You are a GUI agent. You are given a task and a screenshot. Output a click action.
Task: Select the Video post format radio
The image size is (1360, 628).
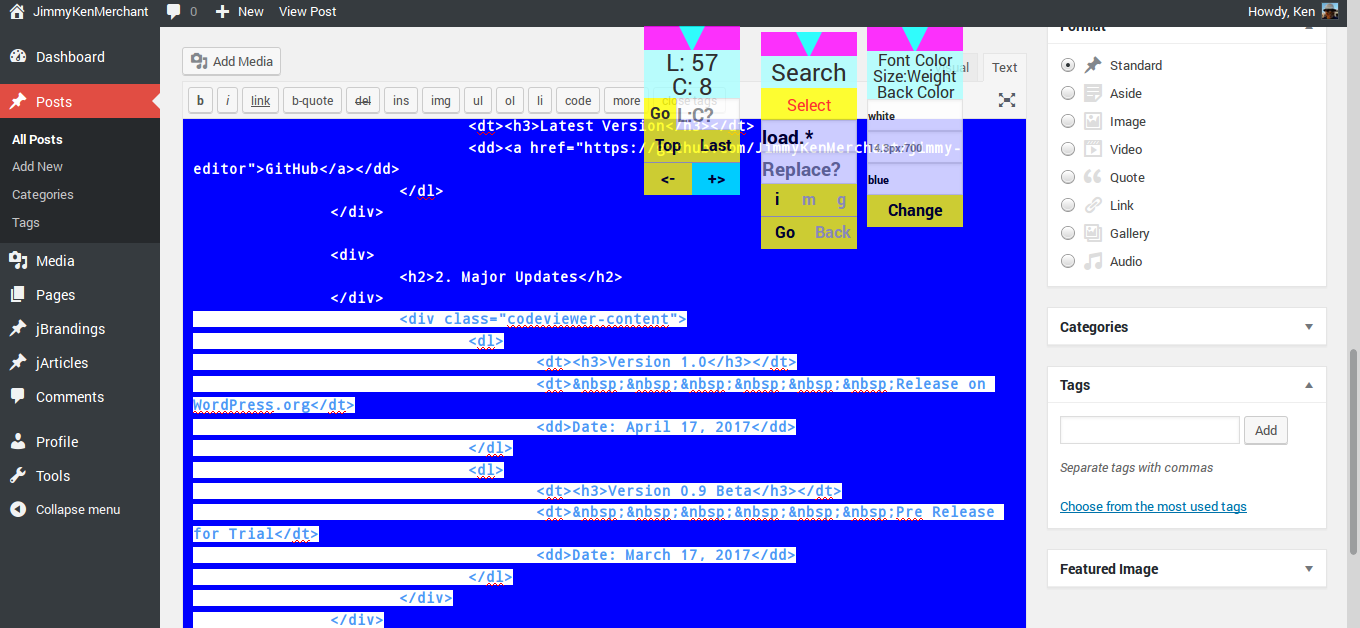click(1068, 149)
